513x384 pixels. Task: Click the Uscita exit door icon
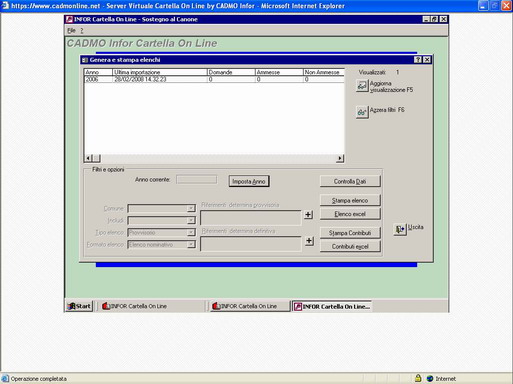[400, 229]
